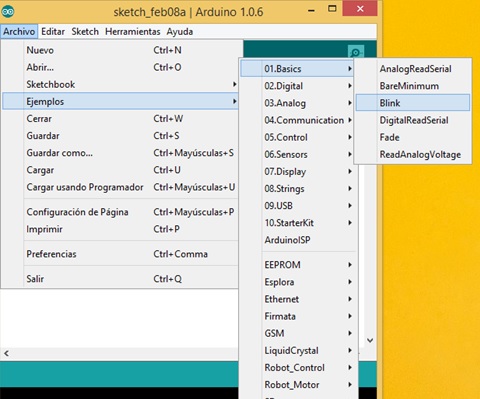The height and width of the screenshot is (399, 480).
Task: Select Cargar to upload sketch
Action: tap(120, 170)
